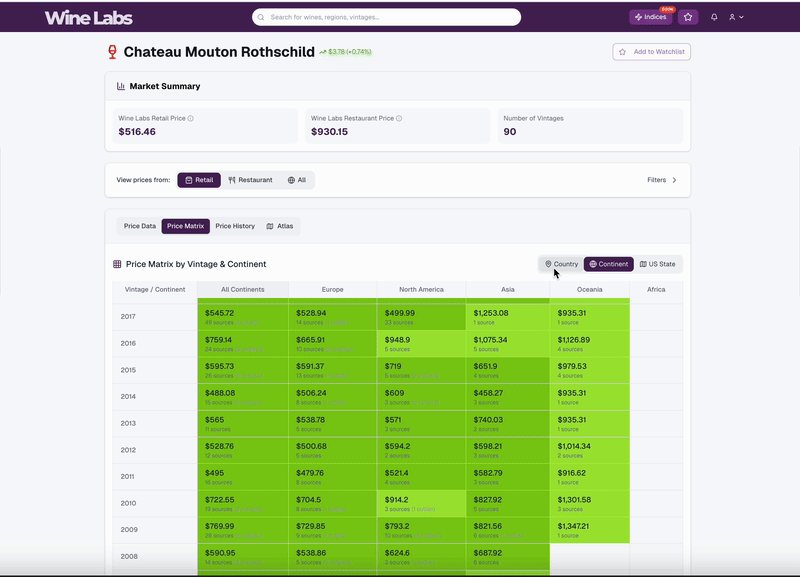Click the North America column header
This screenshot has height=577, width=800.
(421, 289)
